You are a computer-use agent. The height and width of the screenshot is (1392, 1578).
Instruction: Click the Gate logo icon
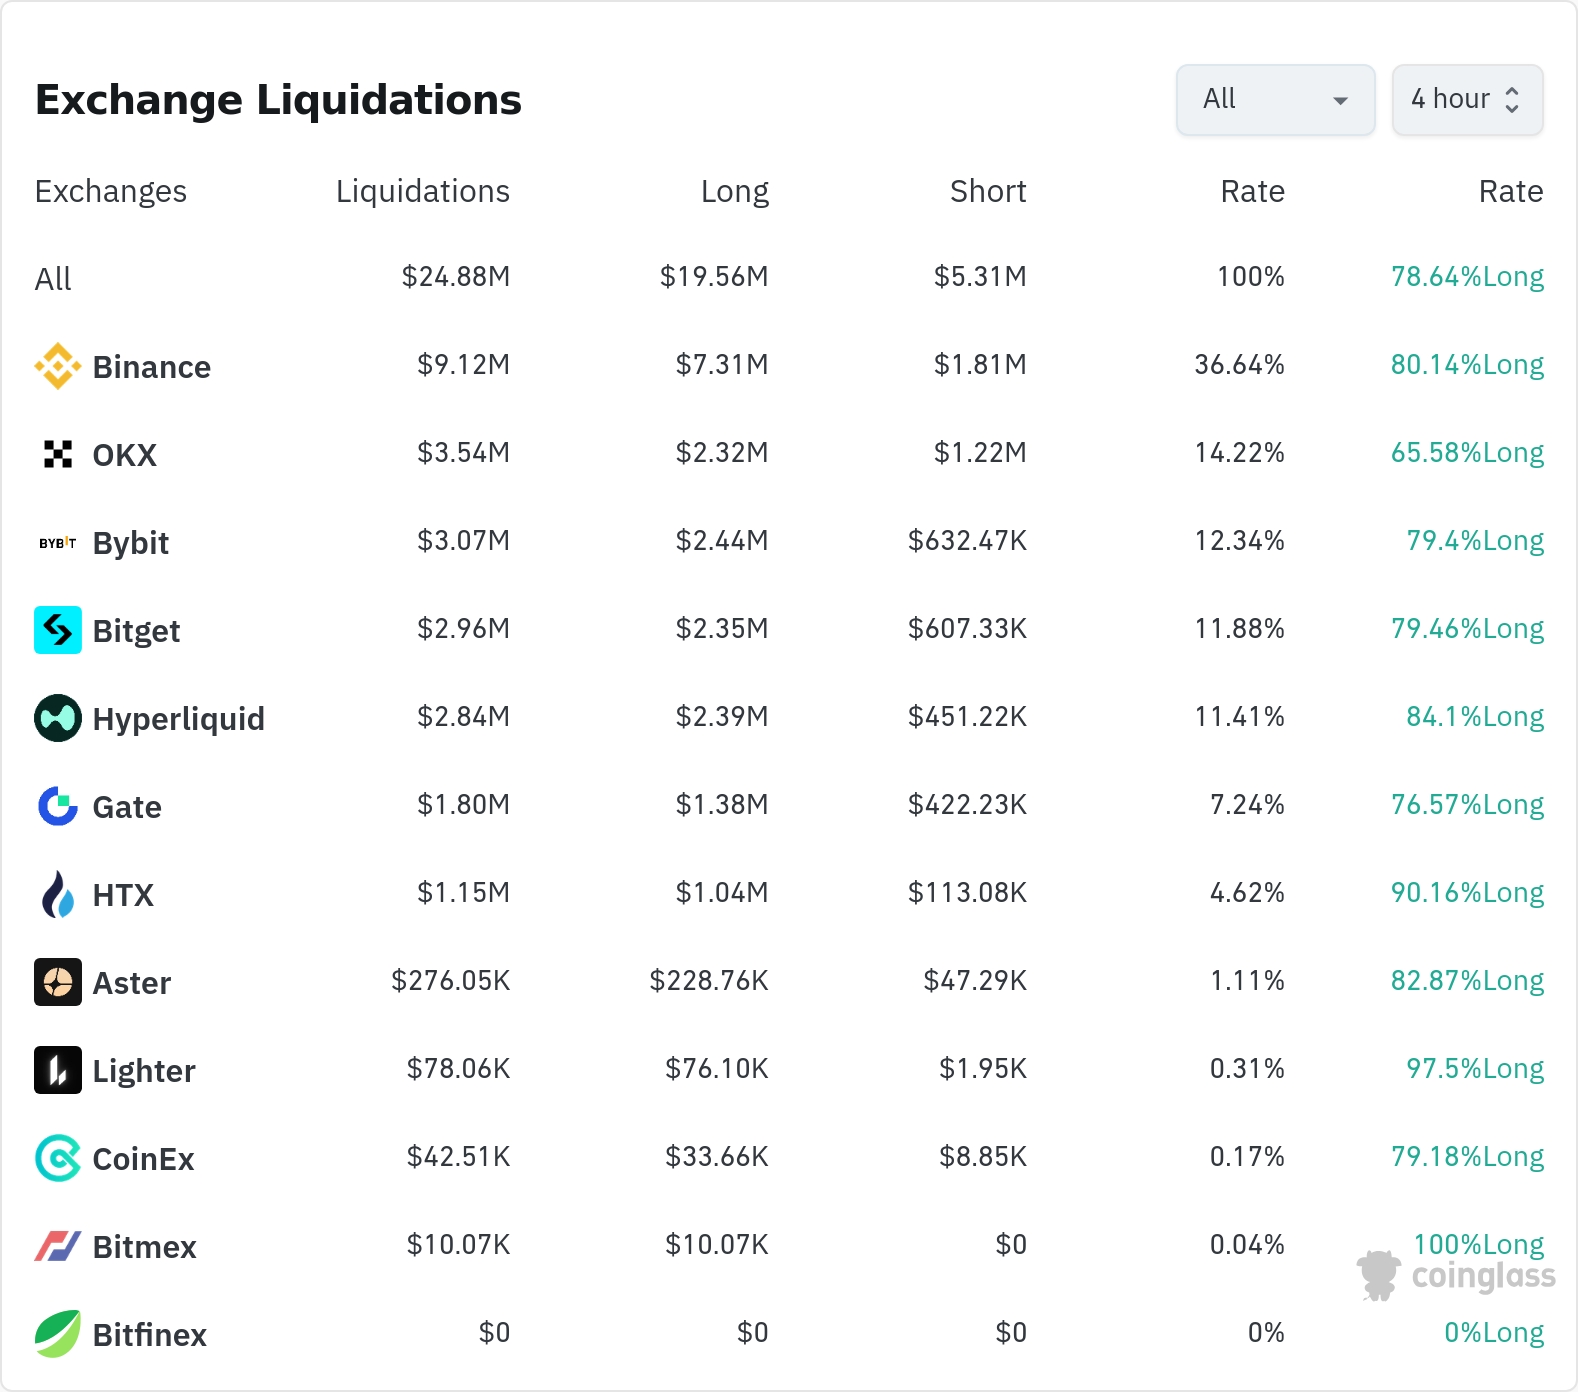[x=58, y=806]
